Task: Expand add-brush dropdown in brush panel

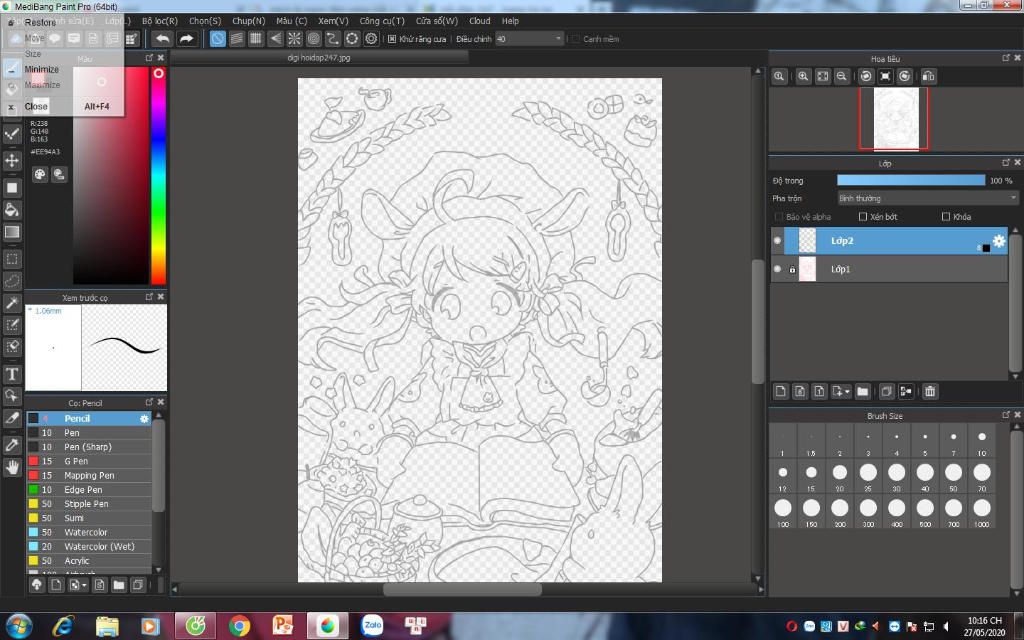Action: [84, 584]
